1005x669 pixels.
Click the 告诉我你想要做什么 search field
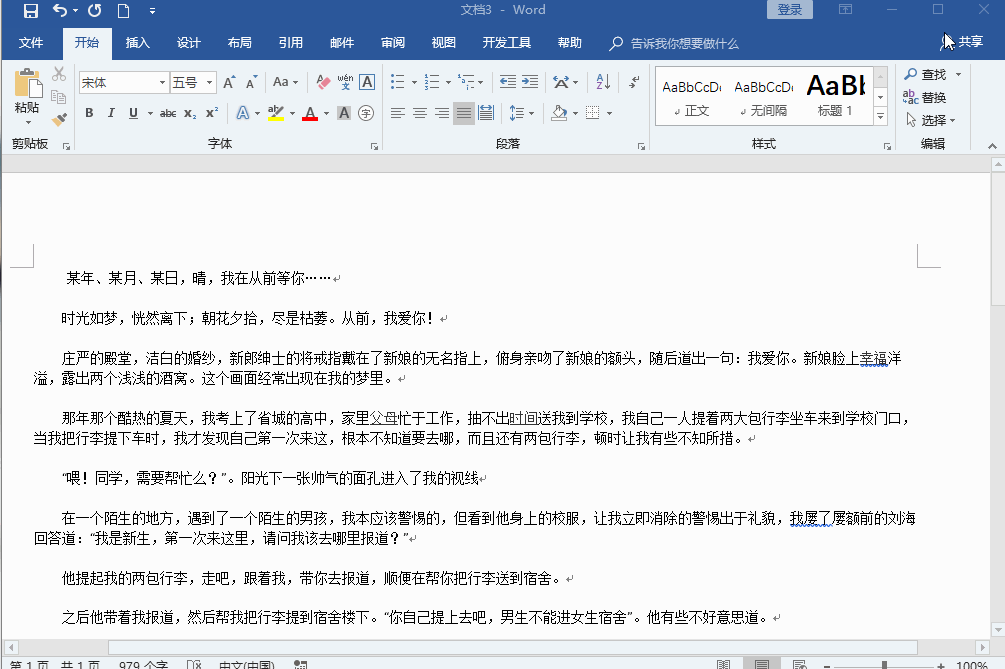pyautogui.click(x=684, y=43)
